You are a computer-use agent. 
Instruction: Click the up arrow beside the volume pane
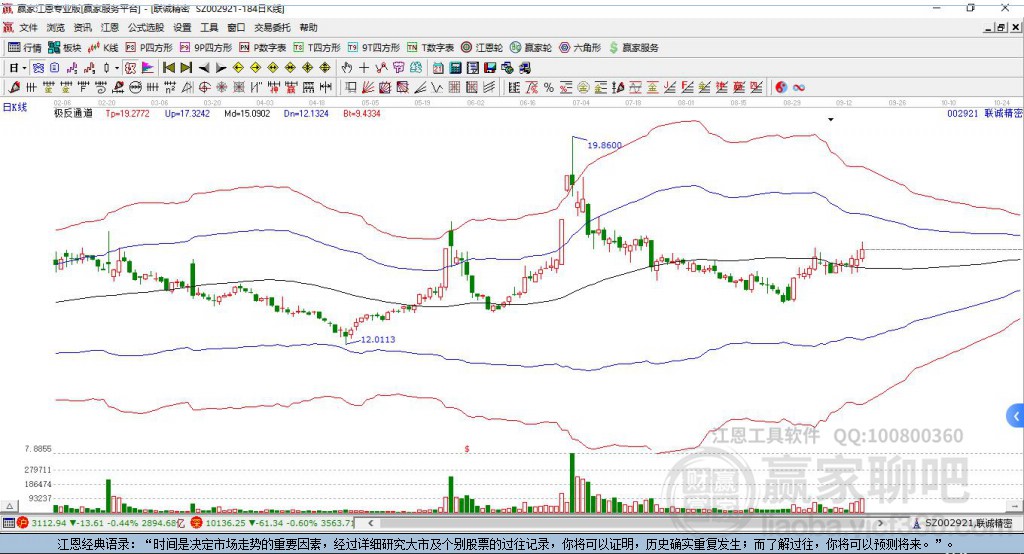coord(9,506)
